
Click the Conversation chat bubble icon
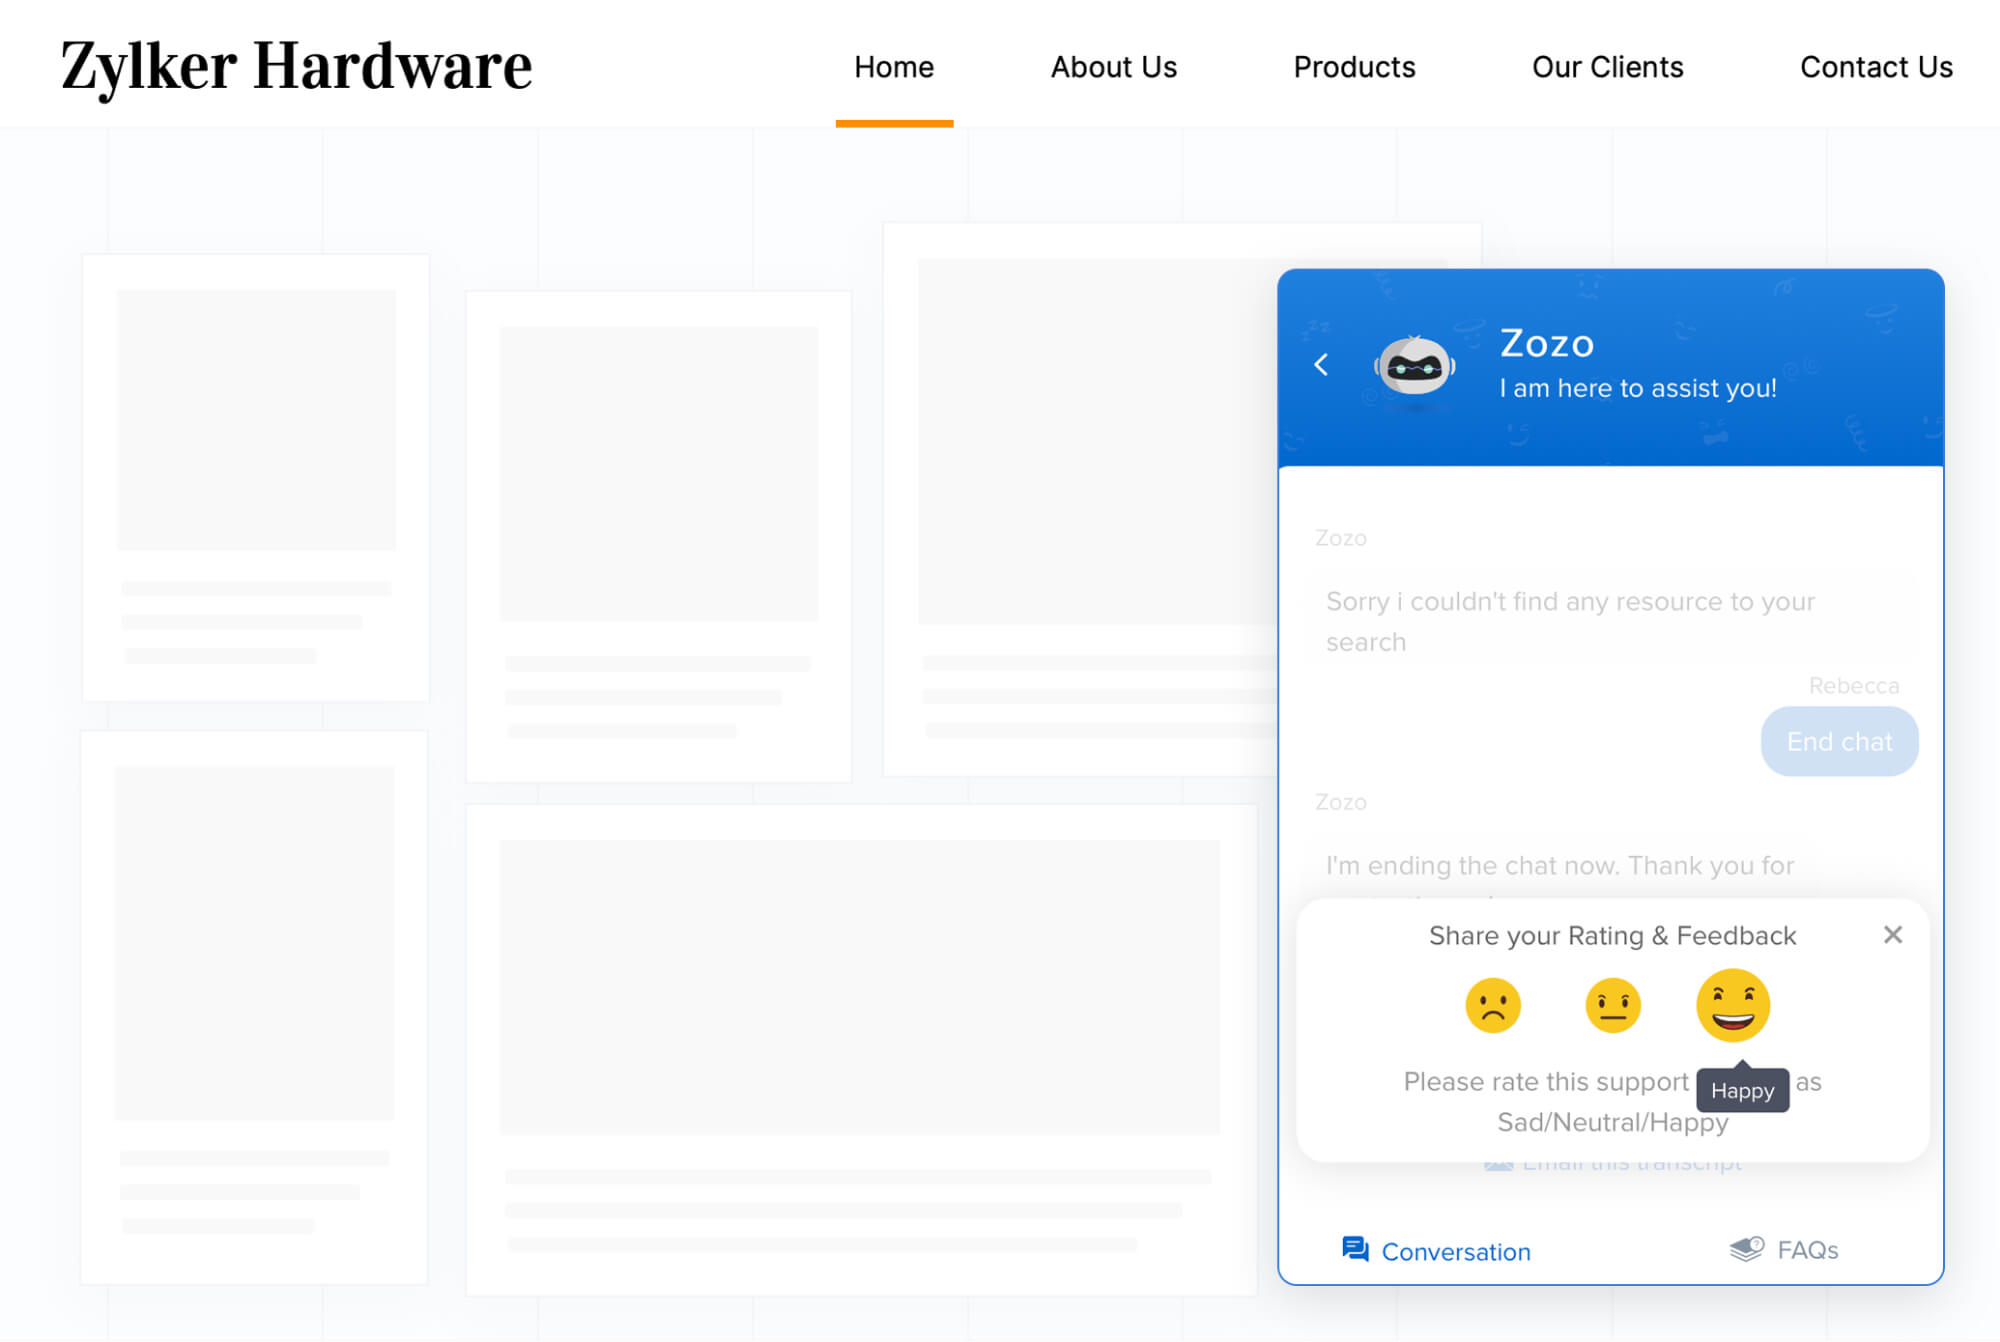pos(1355,1249)
